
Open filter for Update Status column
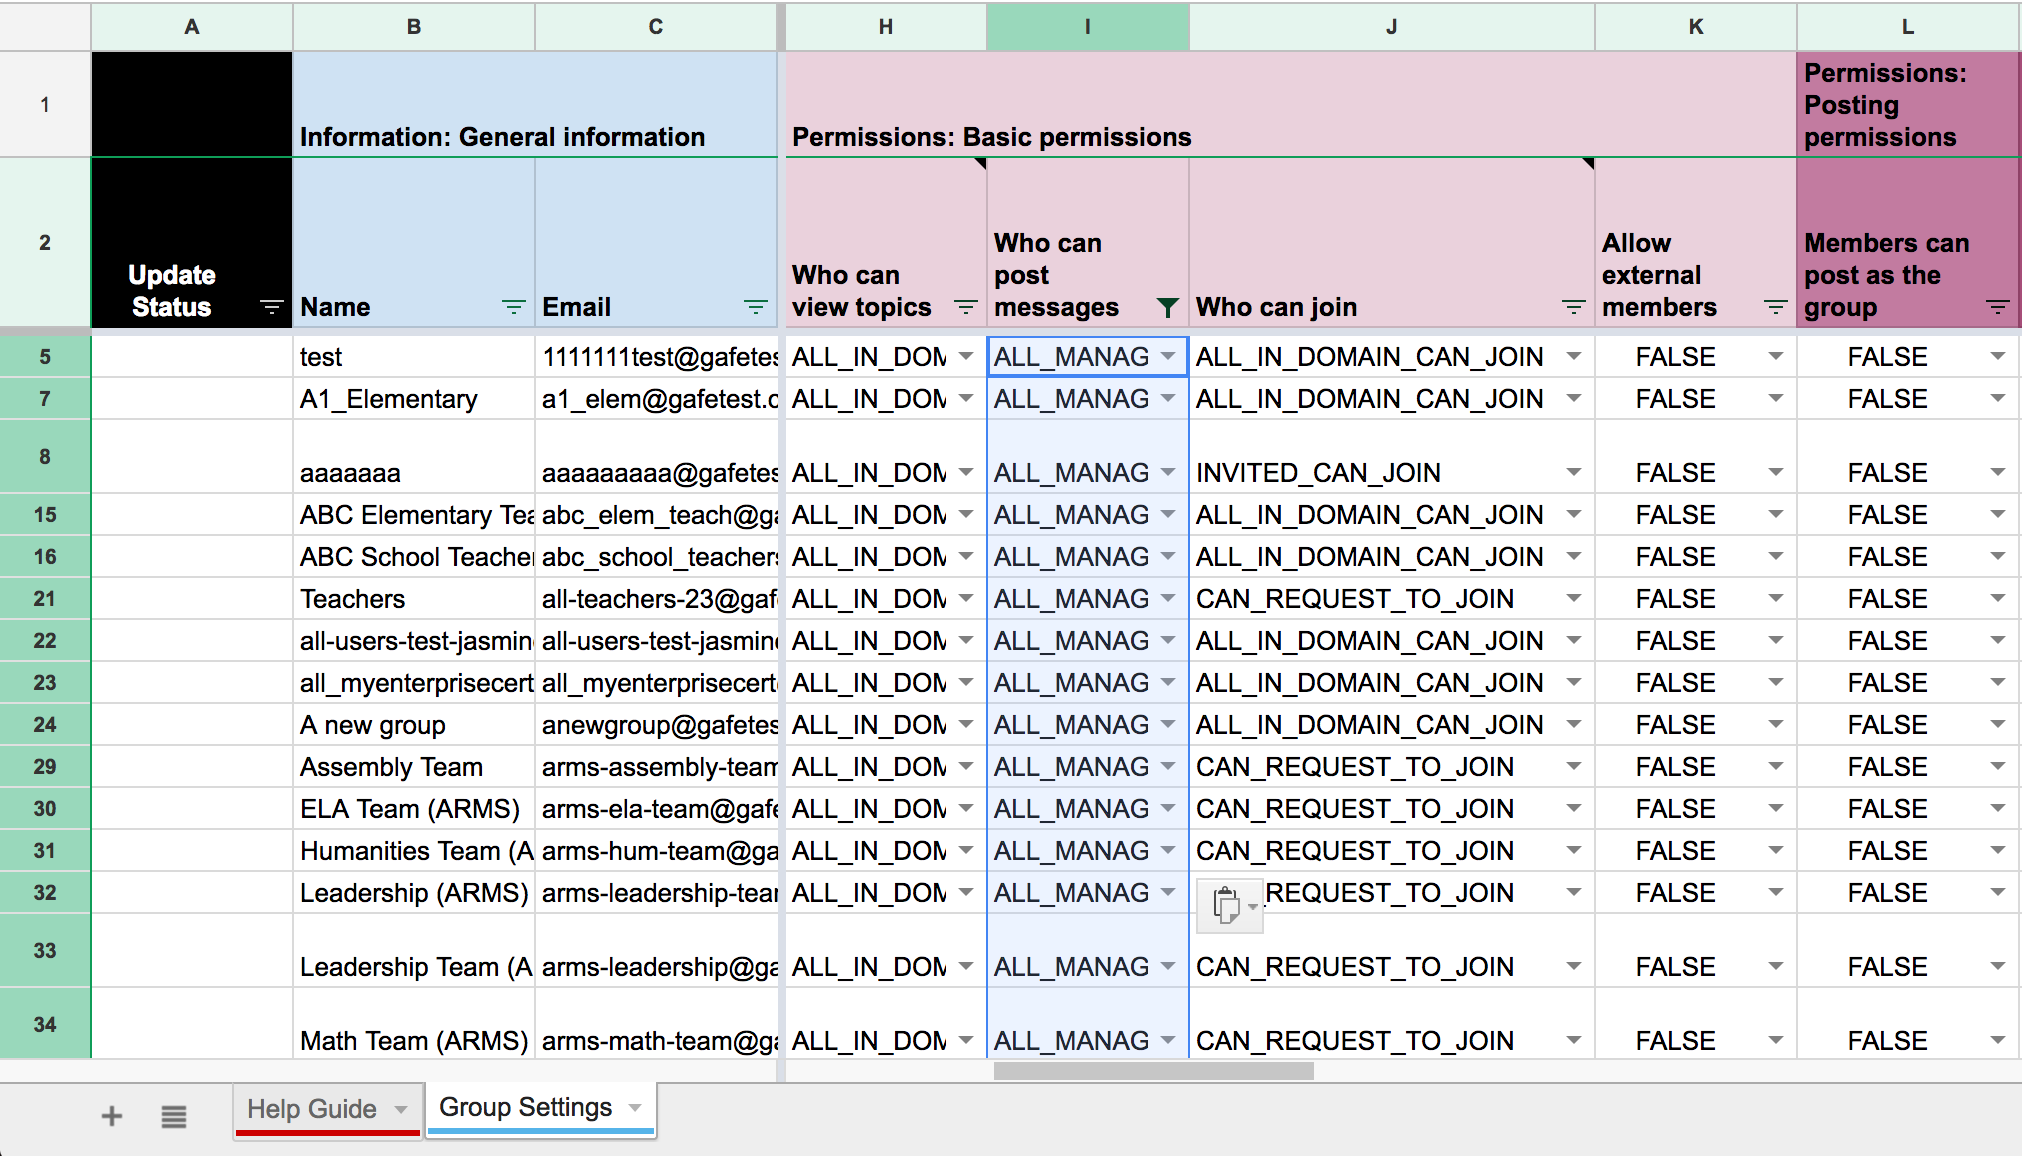pos(271,307)
